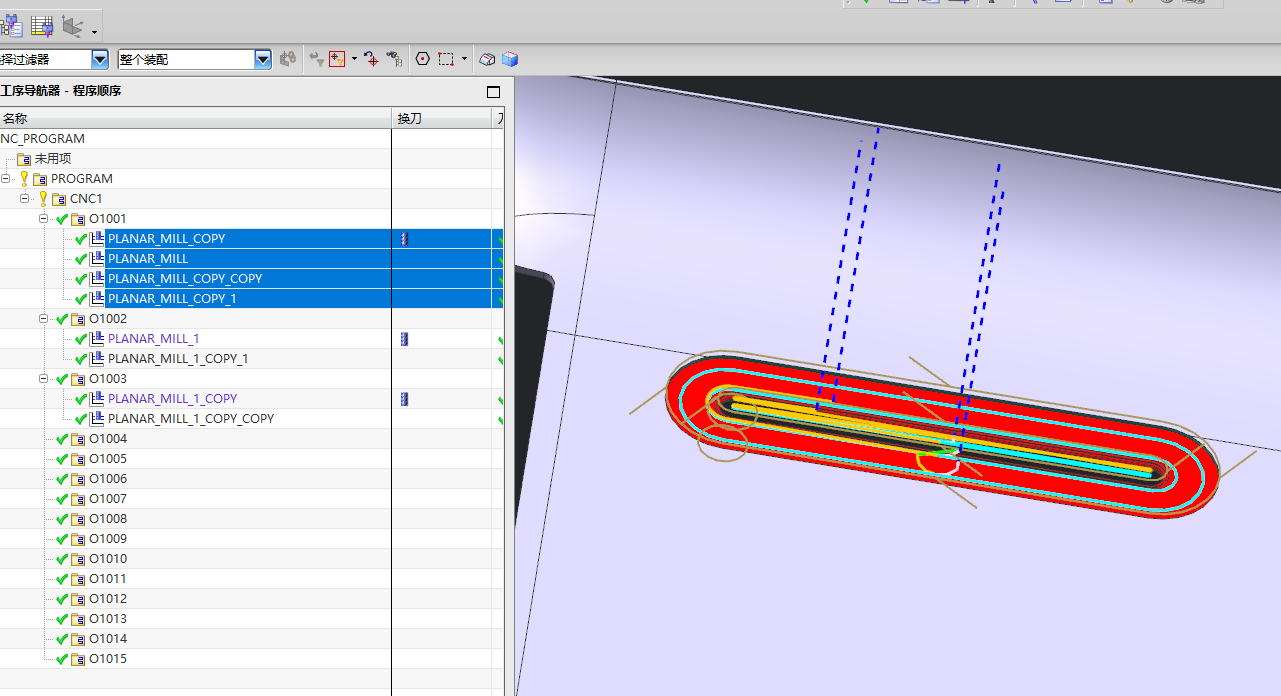Open the selection filter combo box
The width and height of the screenshot is (1281, 696).
pyautogui.click(x=54, y=59)
